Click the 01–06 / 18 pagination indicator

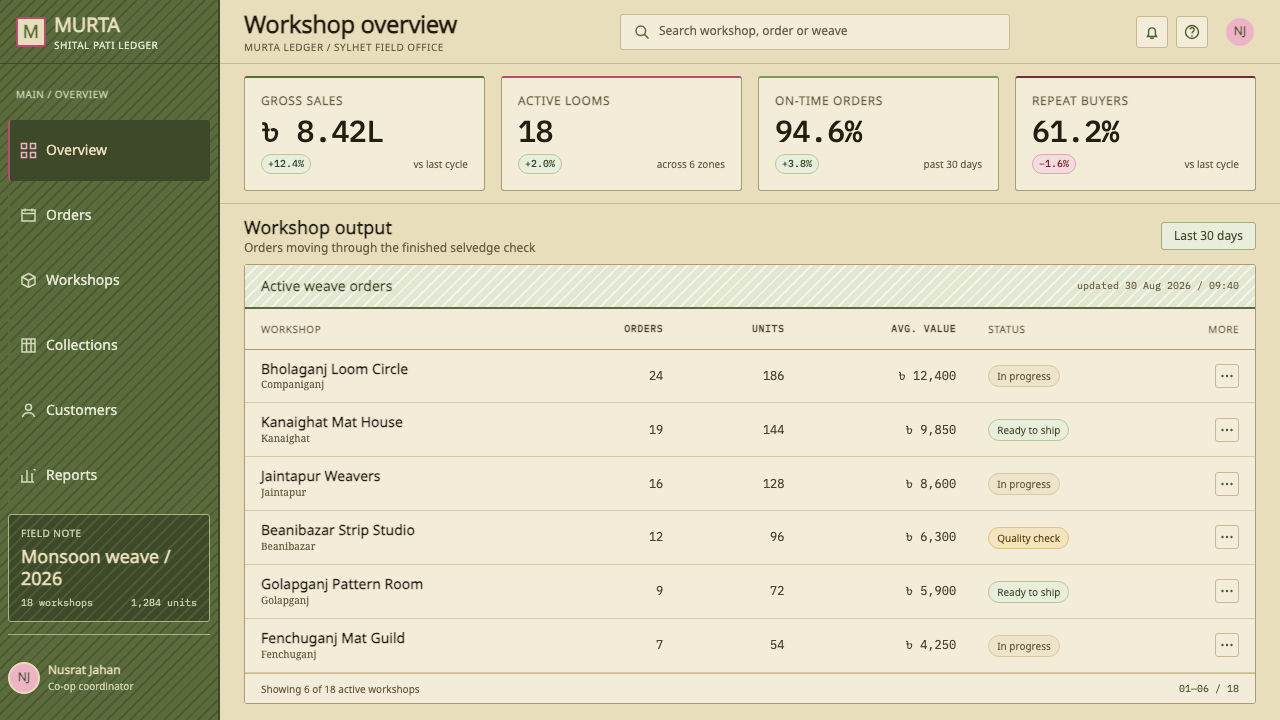[x=1209, y=689]
